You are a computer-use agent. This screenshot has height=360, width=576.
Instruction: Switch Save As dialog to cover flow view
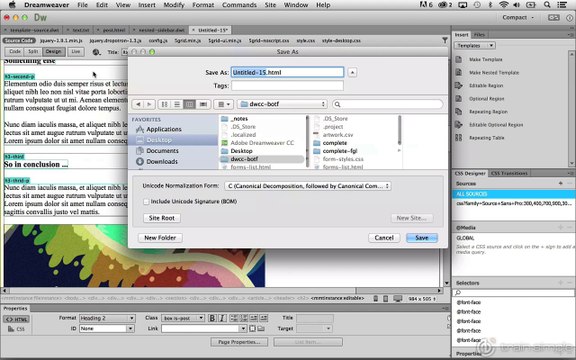[x=203, y=104]
